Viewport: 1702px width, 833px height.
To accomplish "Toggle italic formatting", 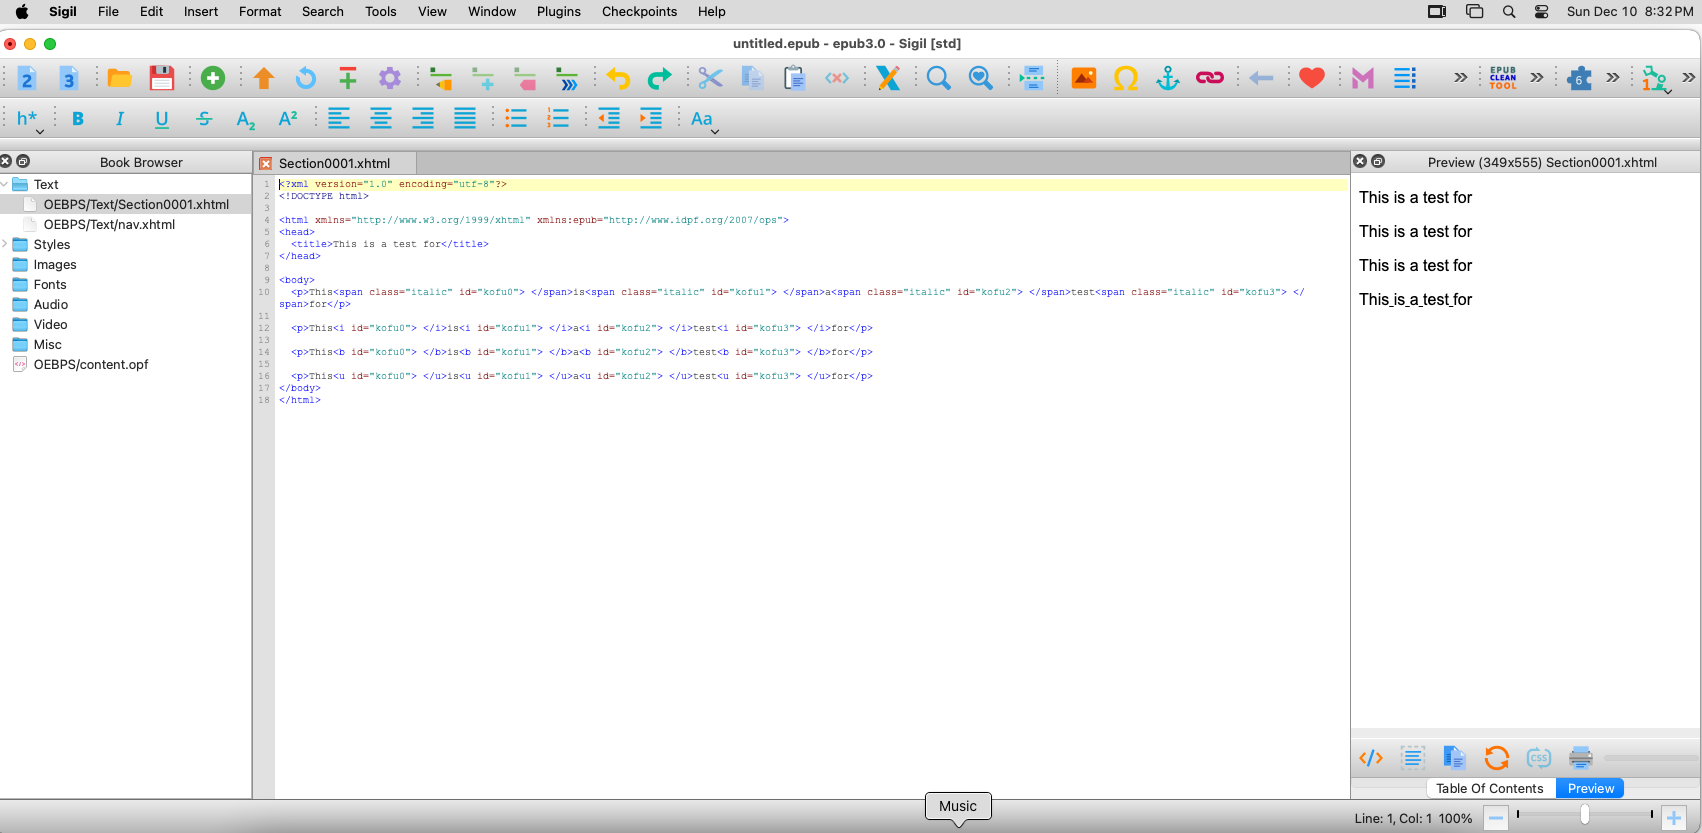I will pos(120,119).
